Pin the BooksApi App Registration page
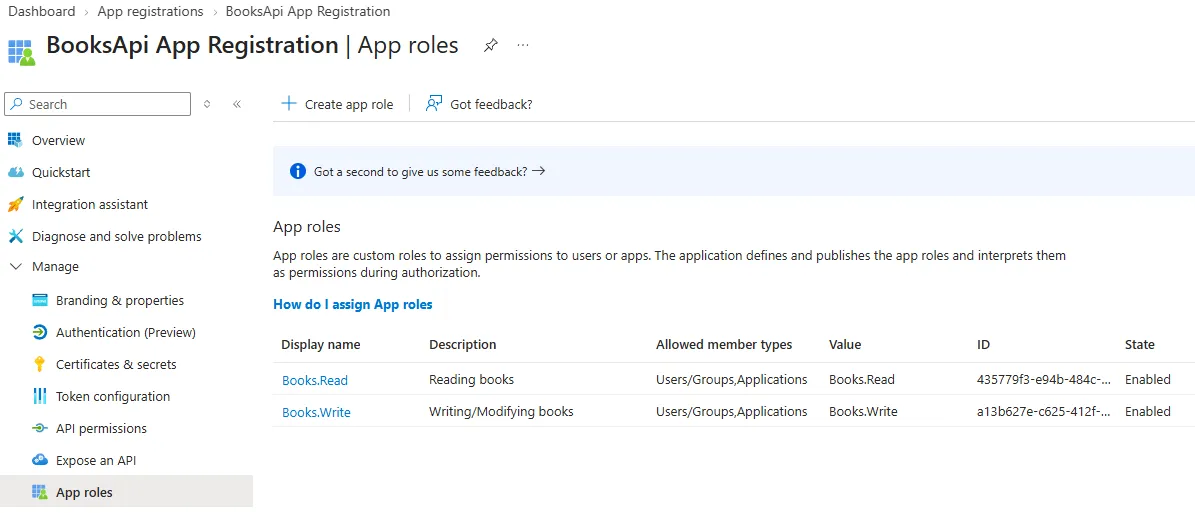This screenshot has width=1195, height=513. [491, 46]
